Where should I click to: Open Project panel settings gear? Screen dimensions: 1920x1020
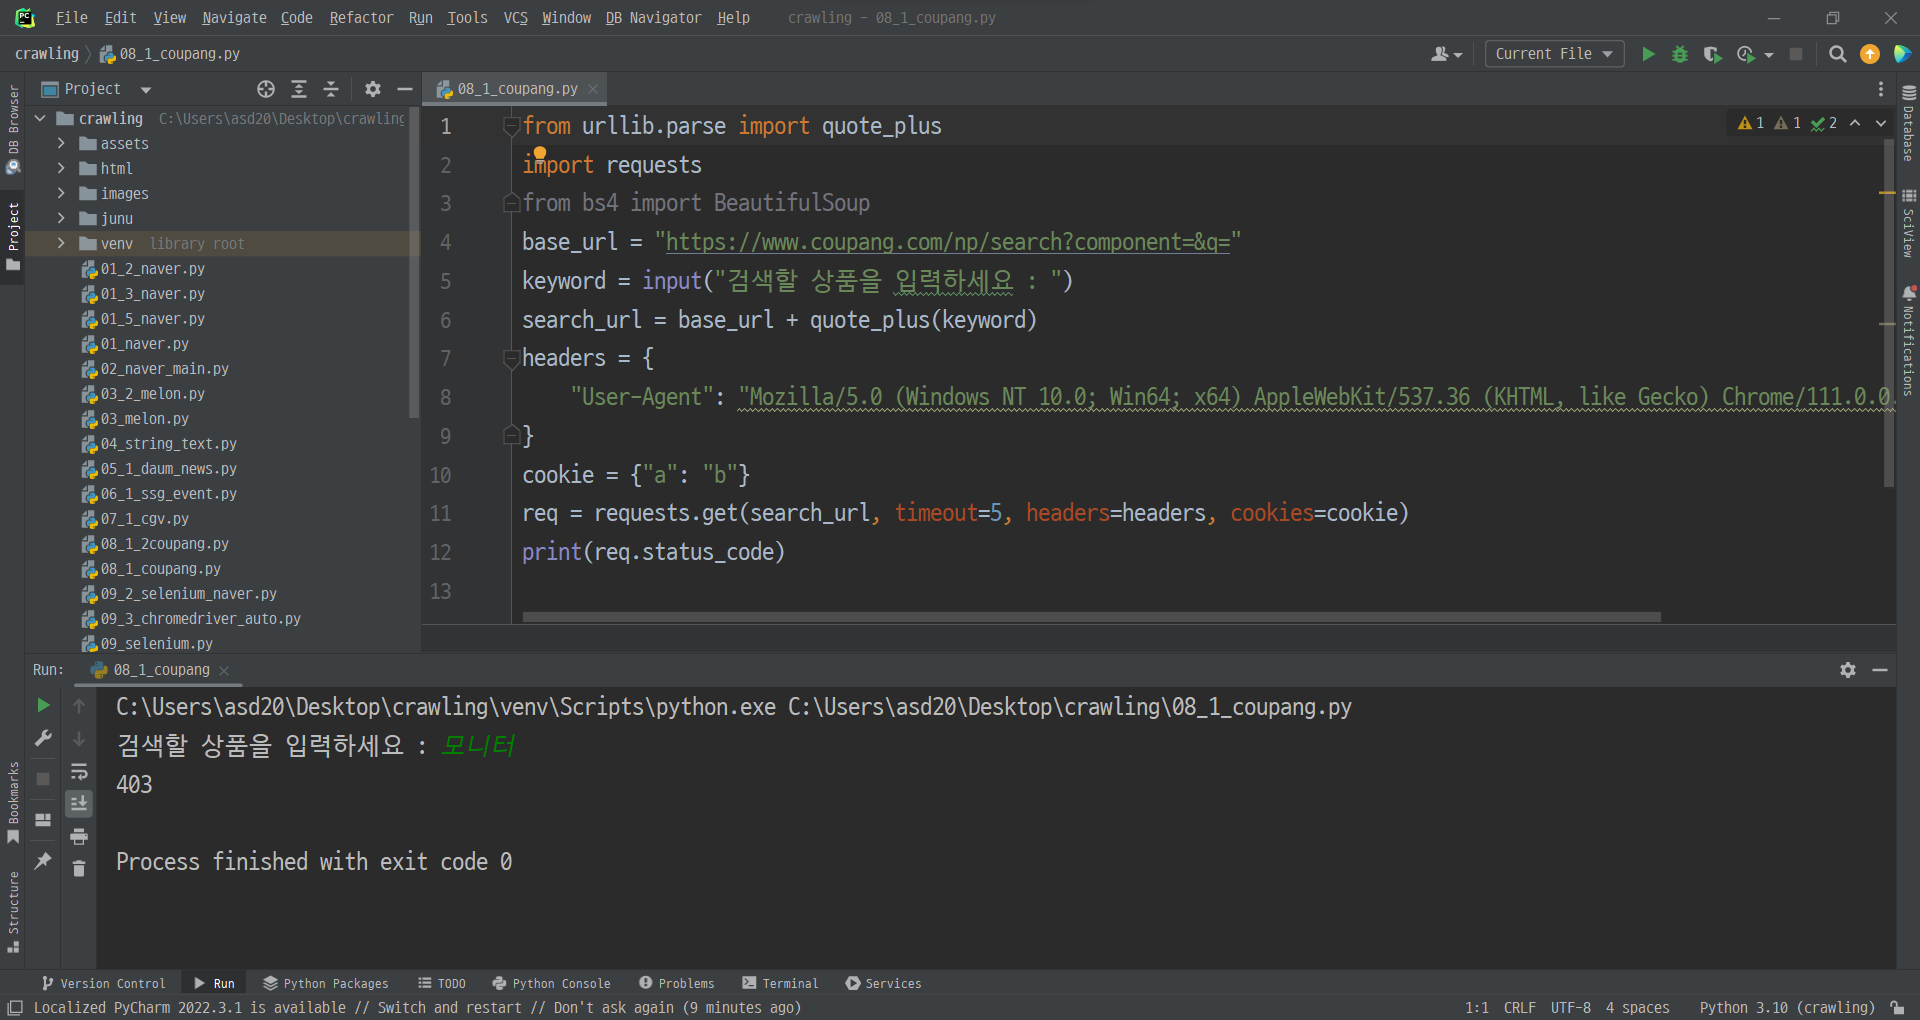[x=373, y=89]
